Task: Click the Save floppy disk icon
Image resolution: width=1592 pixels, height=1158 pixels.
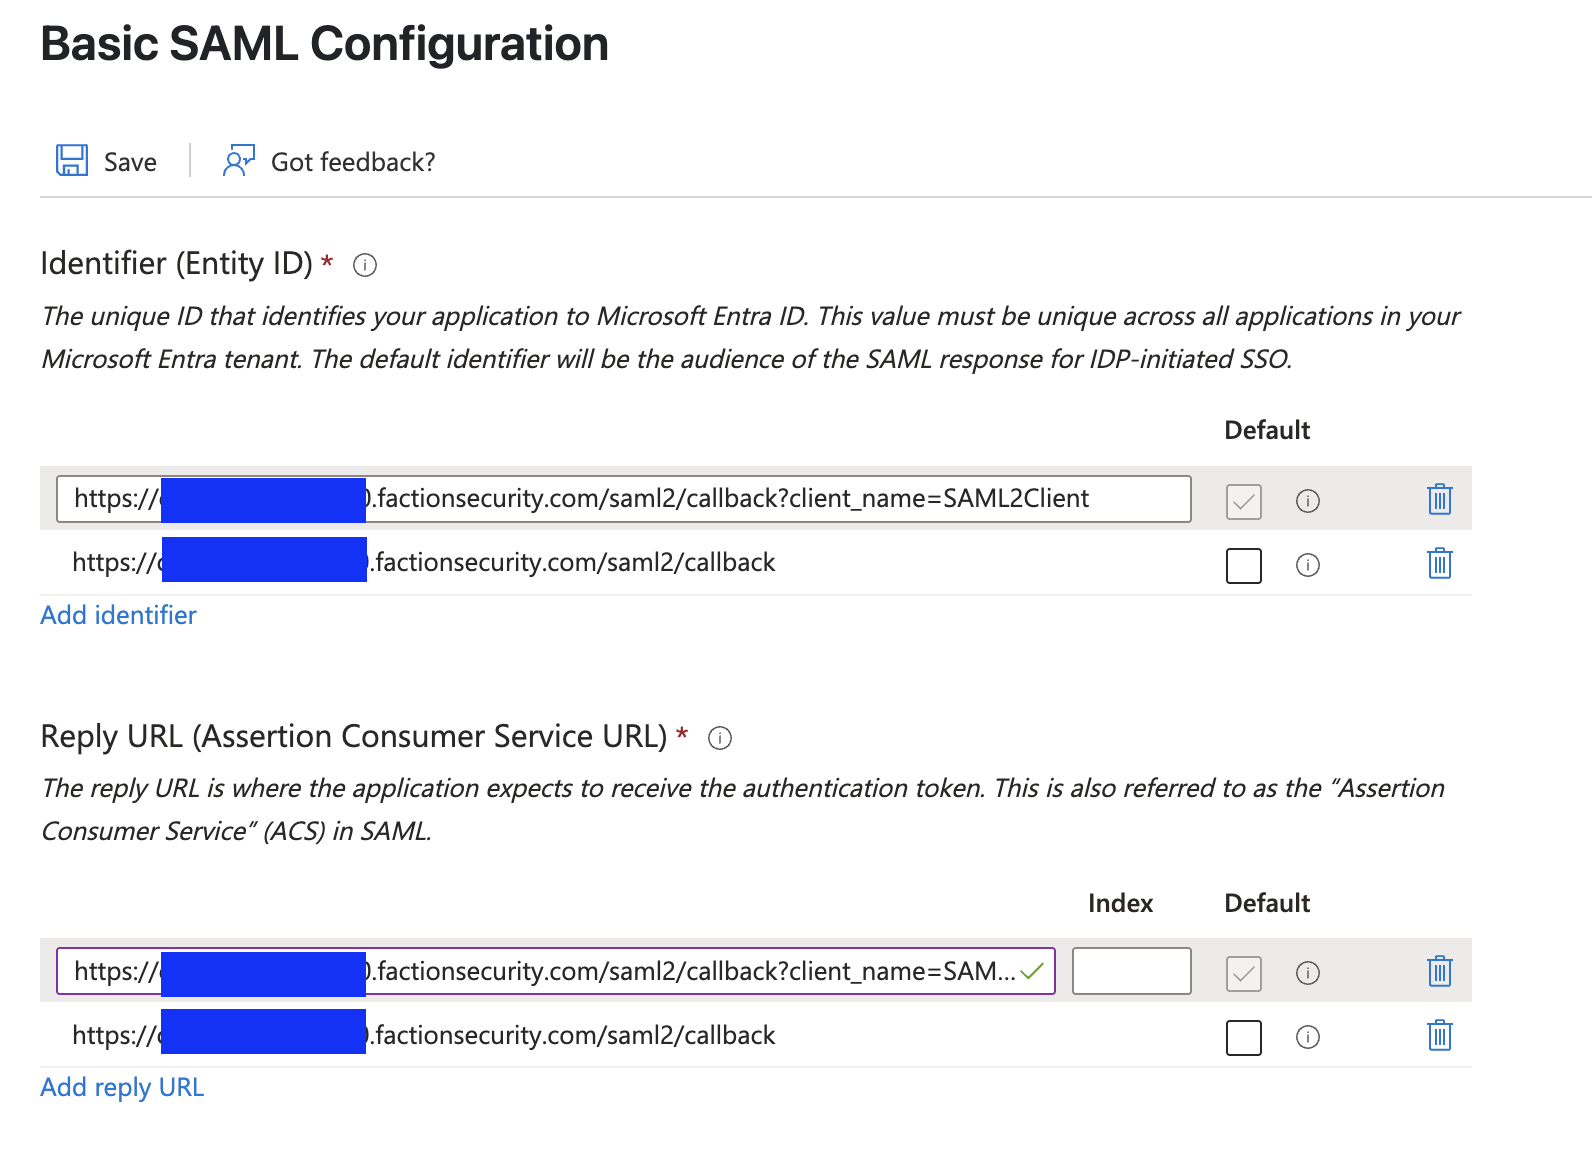Action: [72, 160]
